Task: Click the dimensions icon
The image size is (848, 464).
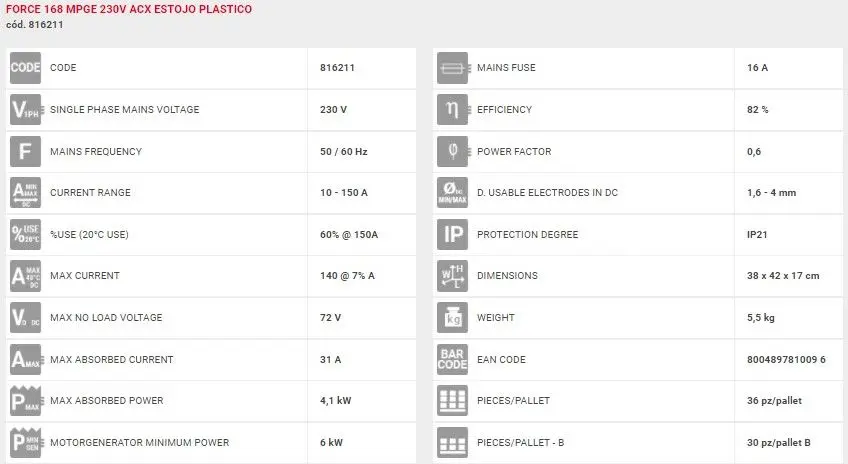Action: click(x=453, y=276)
